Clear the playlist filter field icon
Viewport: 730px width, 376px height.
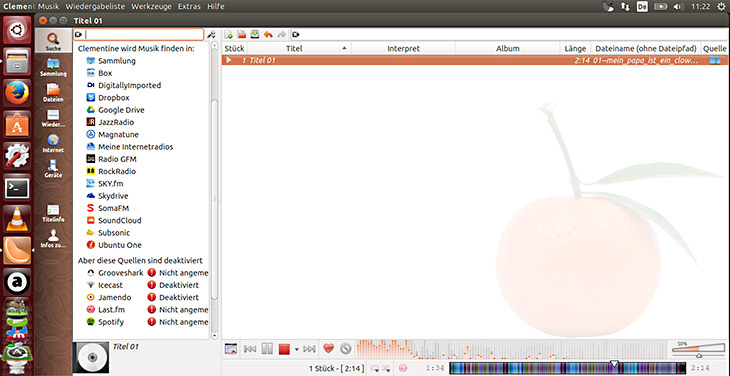tap(296, 34)
